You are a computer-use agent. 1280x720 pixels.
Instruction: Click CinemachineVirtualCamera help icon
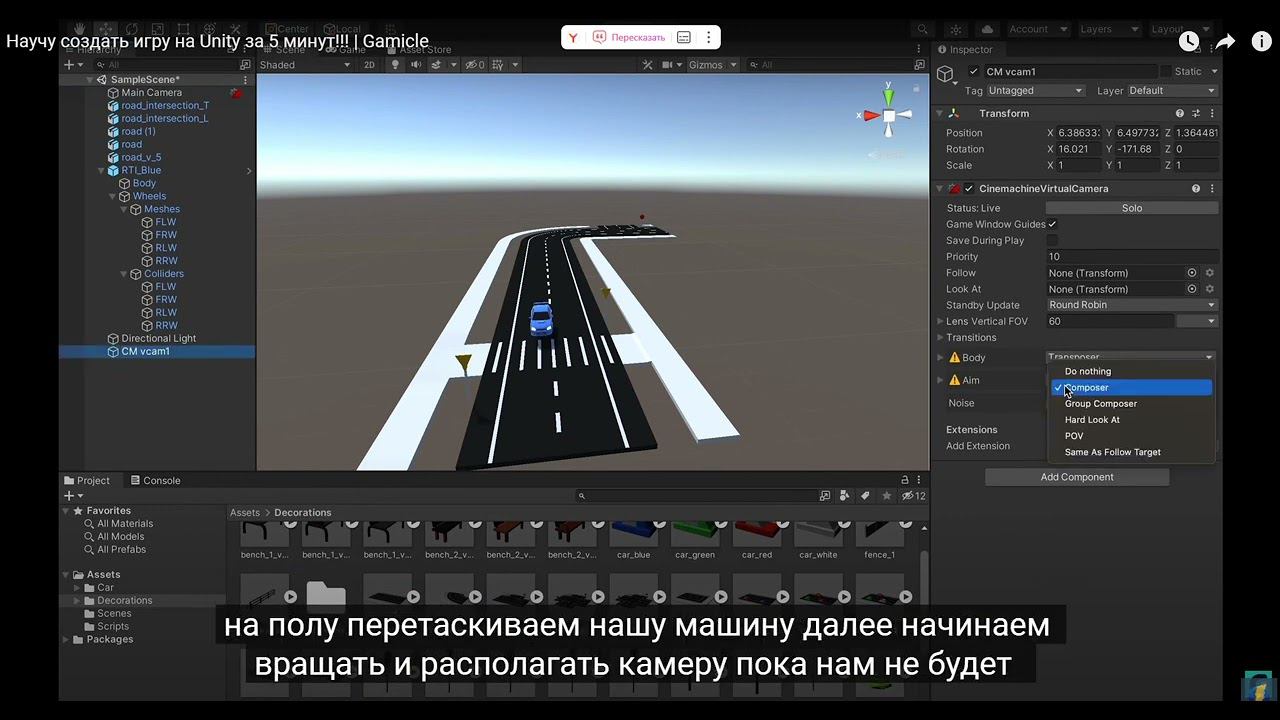point(1196,188)
